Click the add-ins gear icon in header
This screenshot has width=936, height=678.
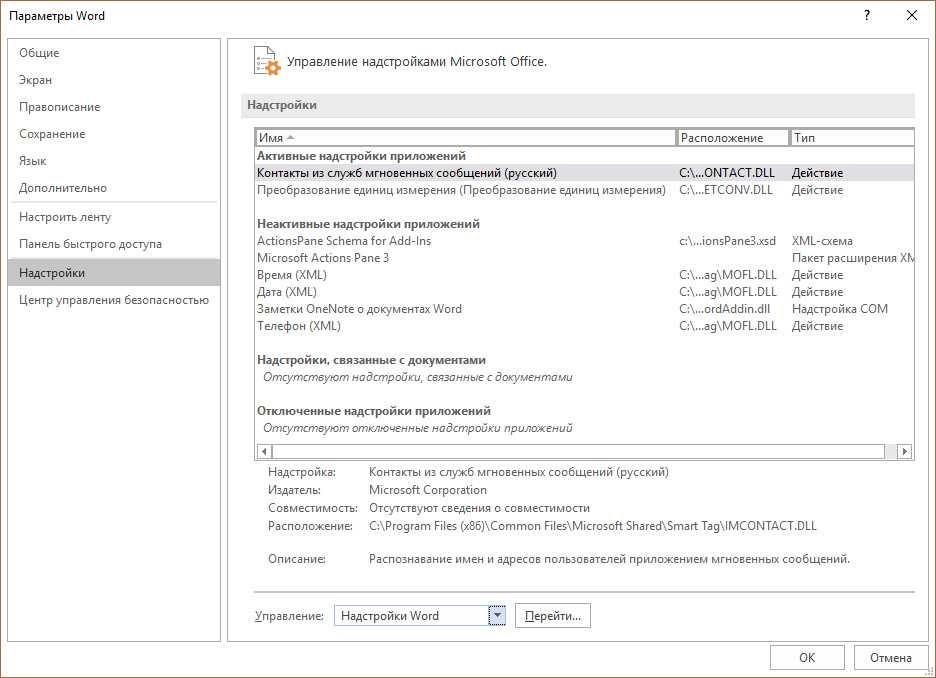(x=265, y=61)
